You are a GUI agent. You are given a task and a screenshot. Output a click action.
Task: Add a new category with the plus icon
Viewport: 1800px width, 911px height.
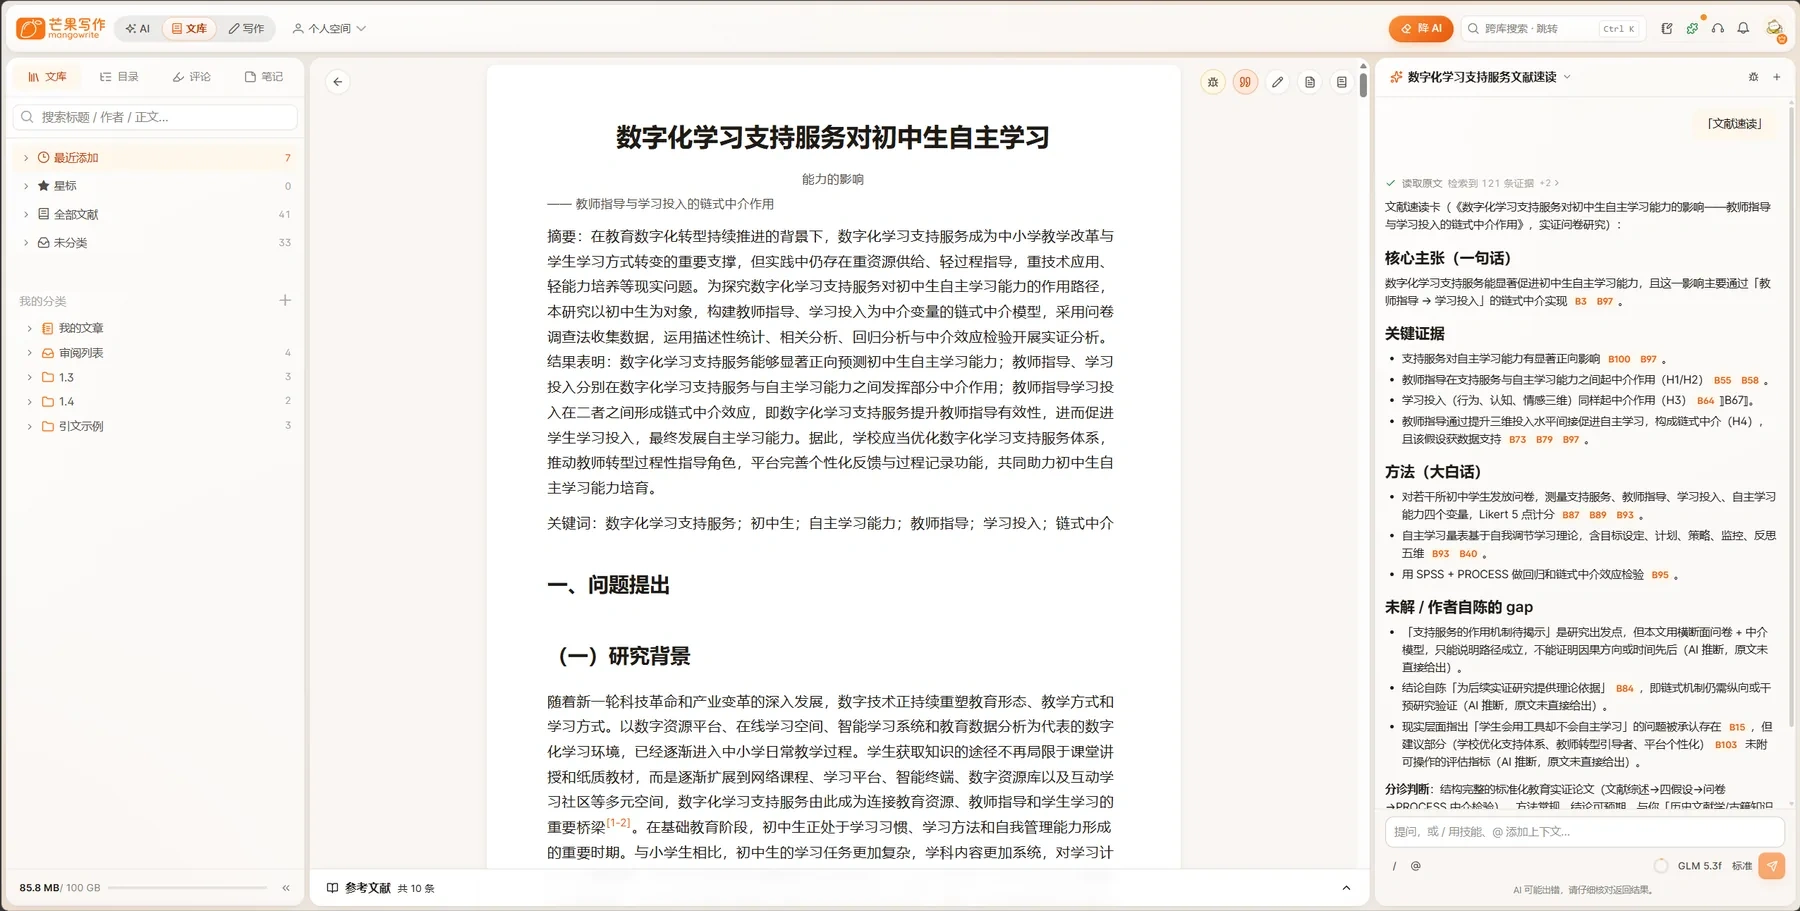click(285, 300)
